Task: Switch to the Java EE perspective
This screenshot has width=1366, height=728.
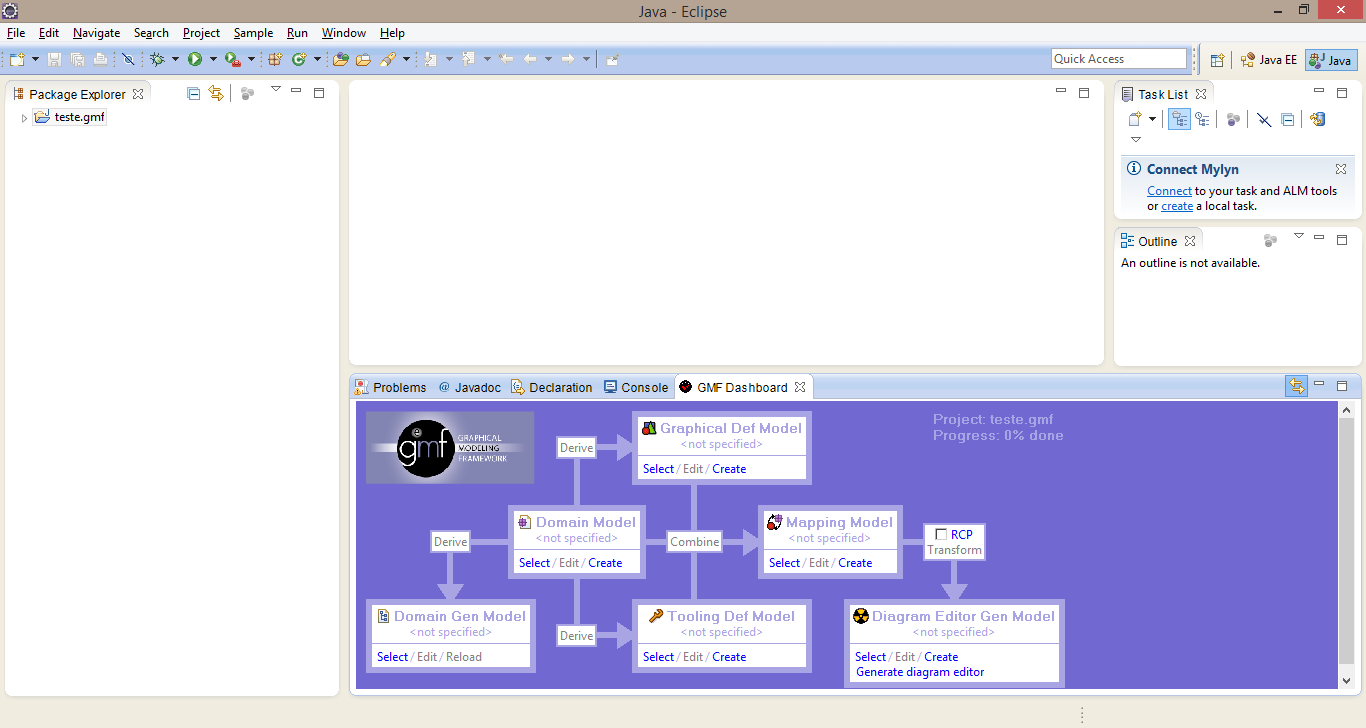Action: [x=1268, y=60]
